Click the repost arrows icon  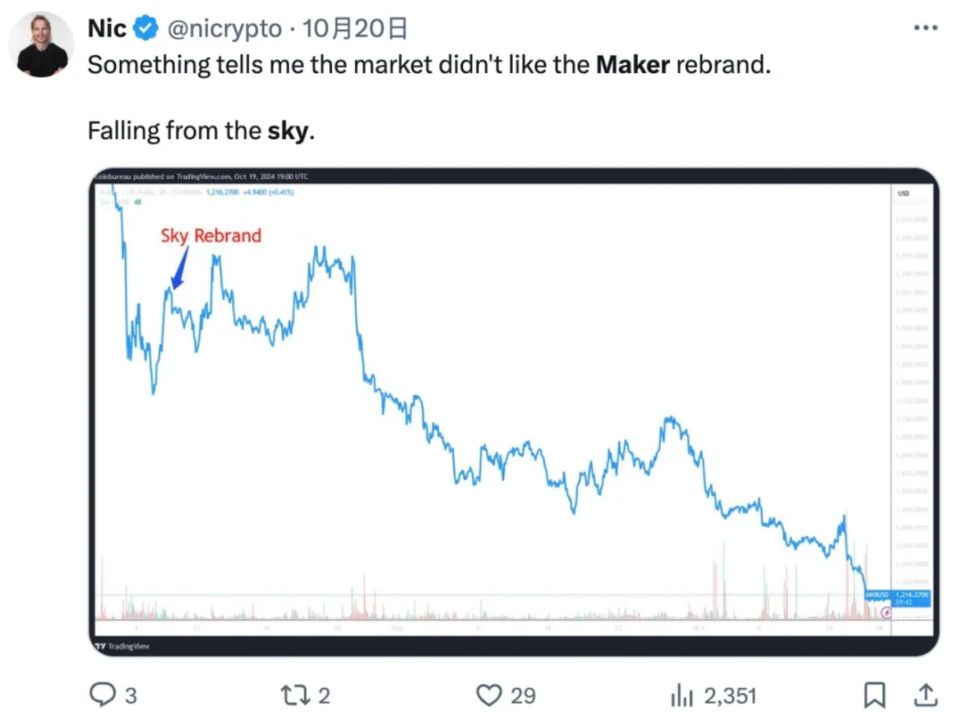(x=292, y=694)
